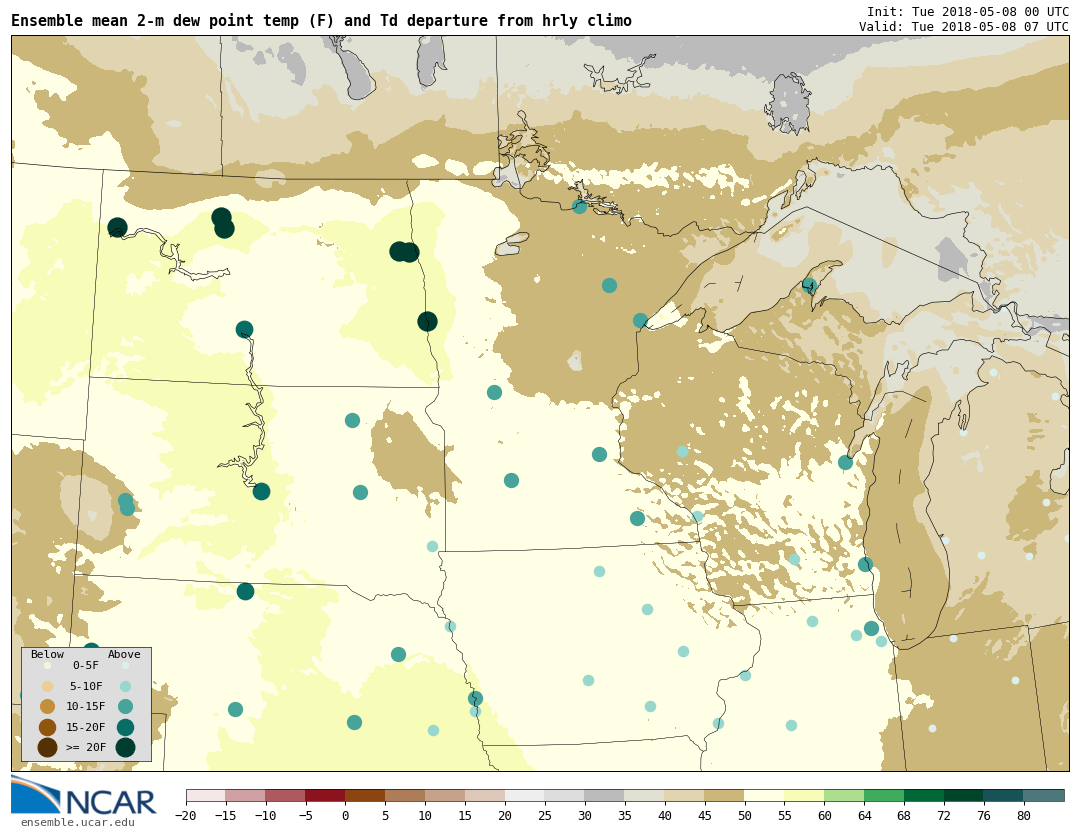The image size is (1080, 834).
Task: Click the colorbar swatch between 20 and 25
Action: (526, 796)
